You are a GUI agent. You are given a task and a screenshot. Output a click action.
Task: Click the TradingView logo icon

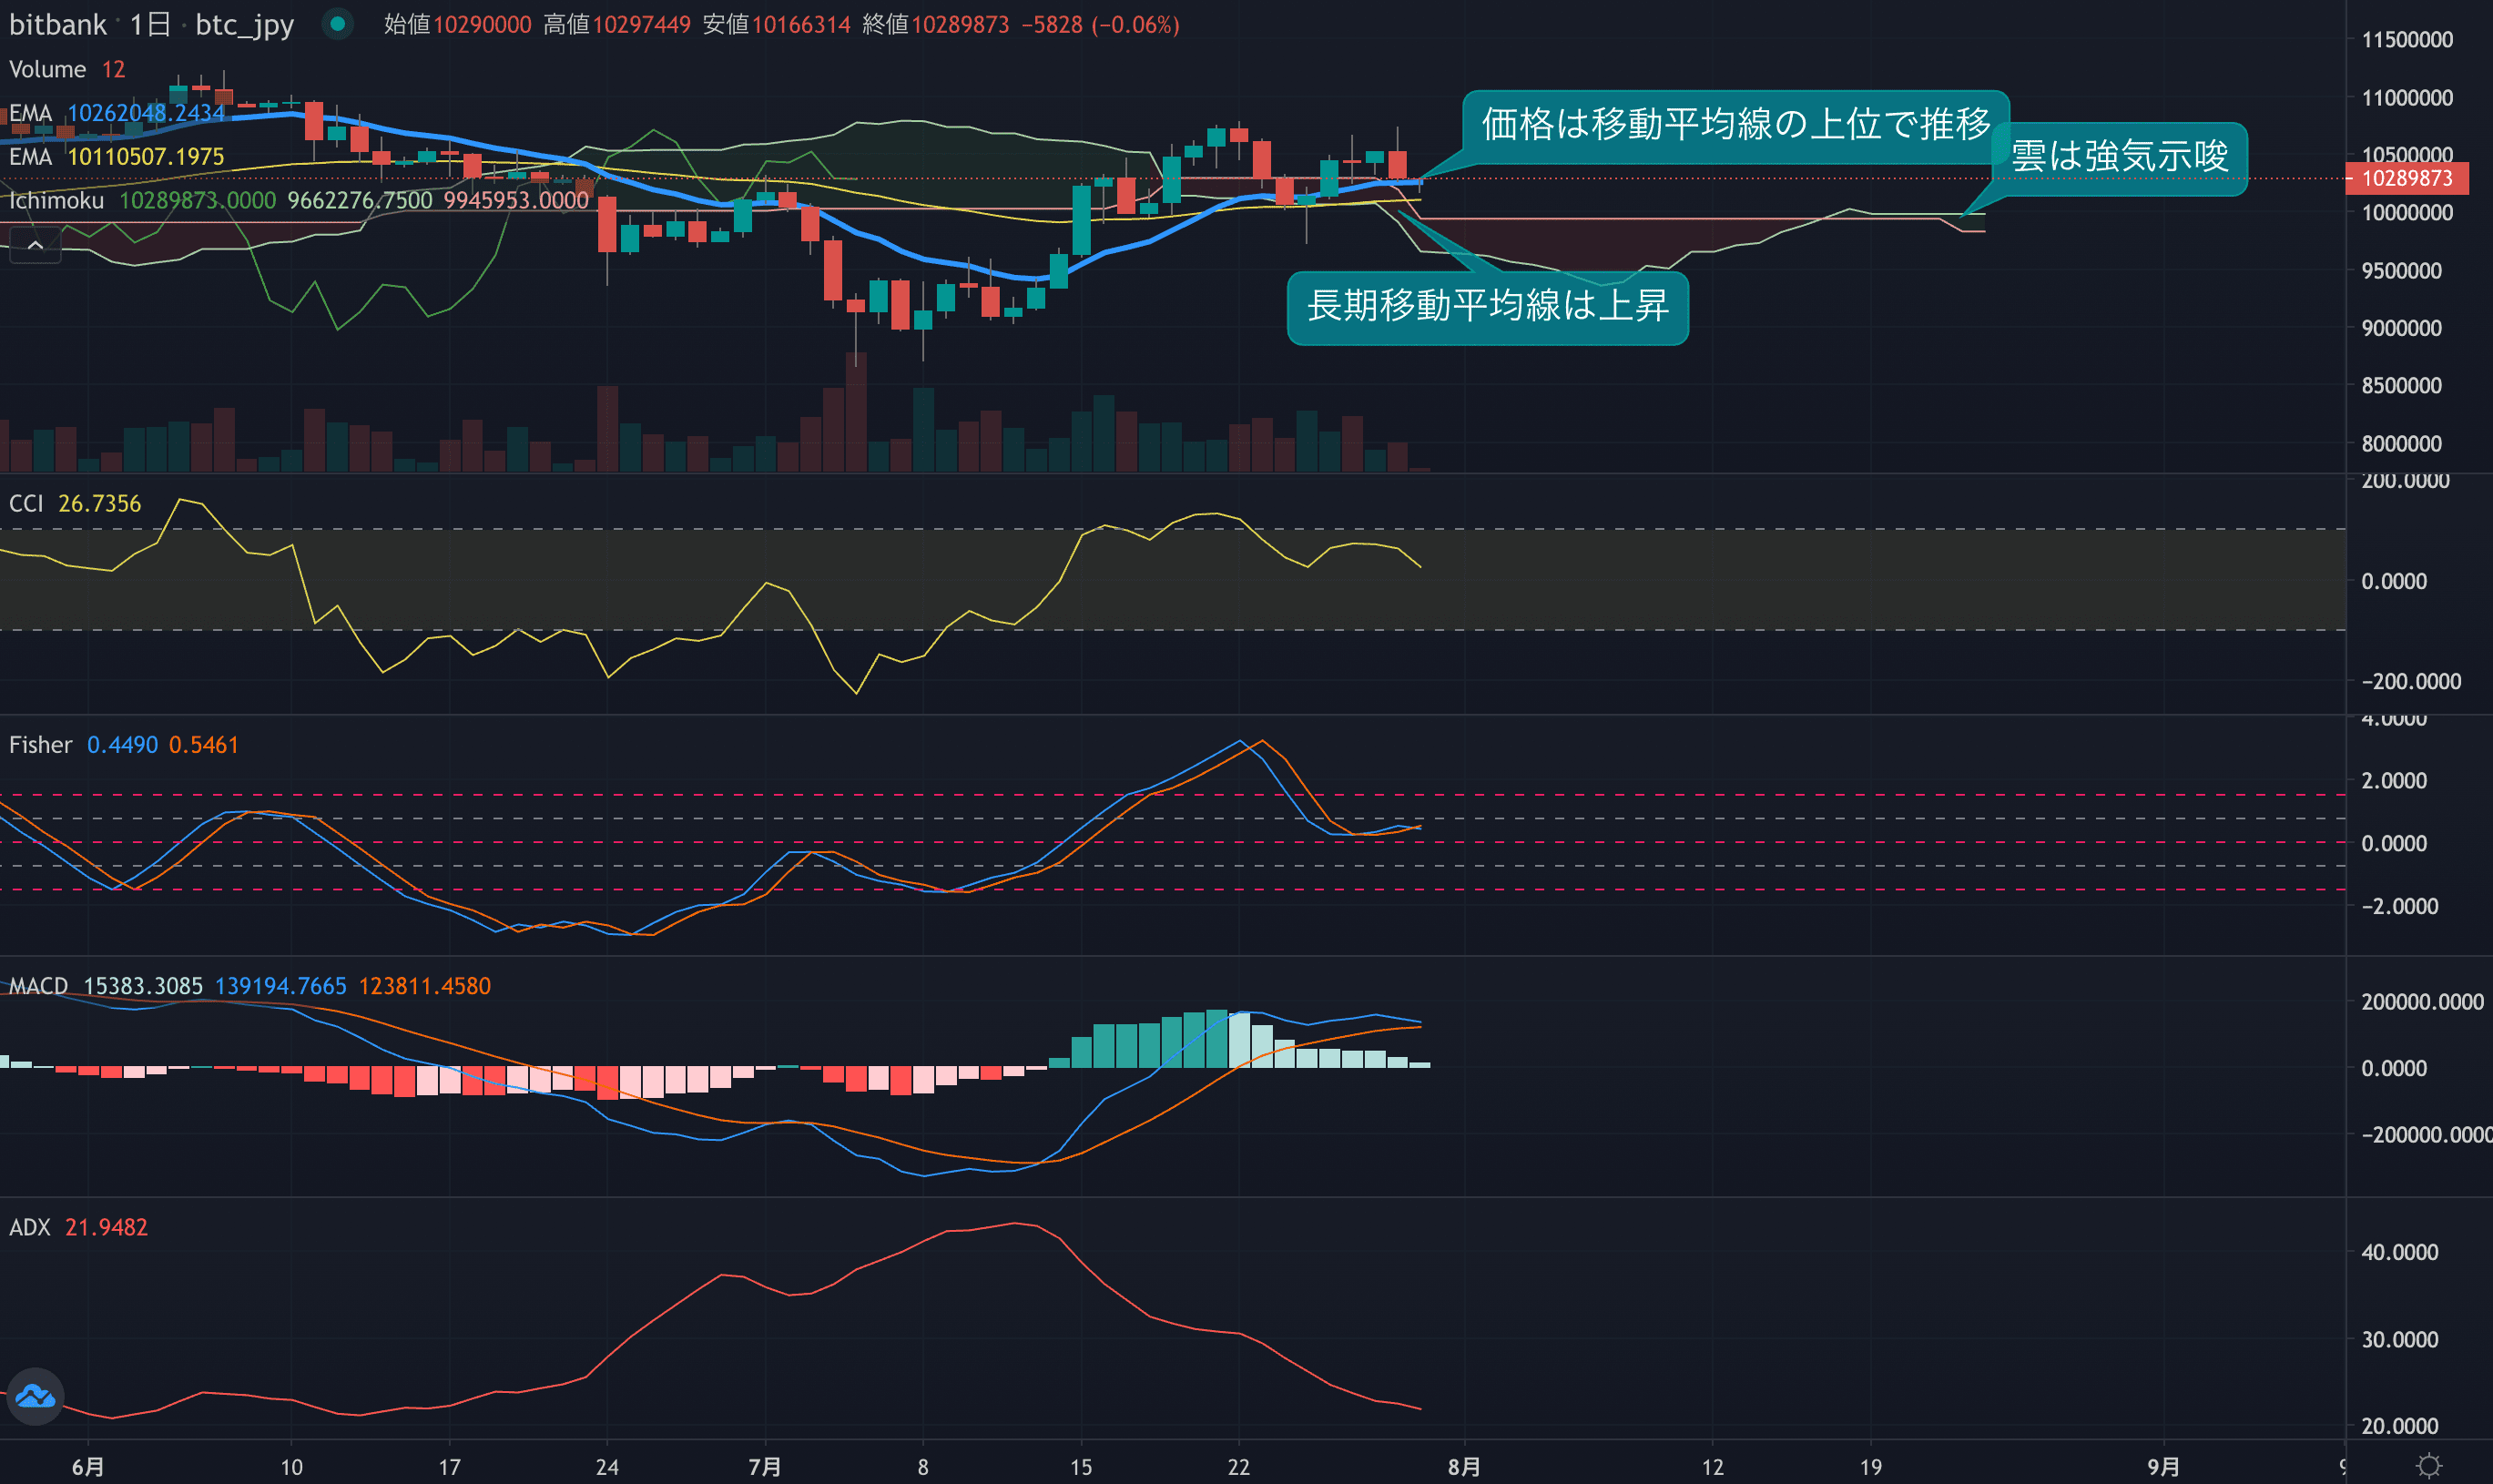click(36, 1396)
